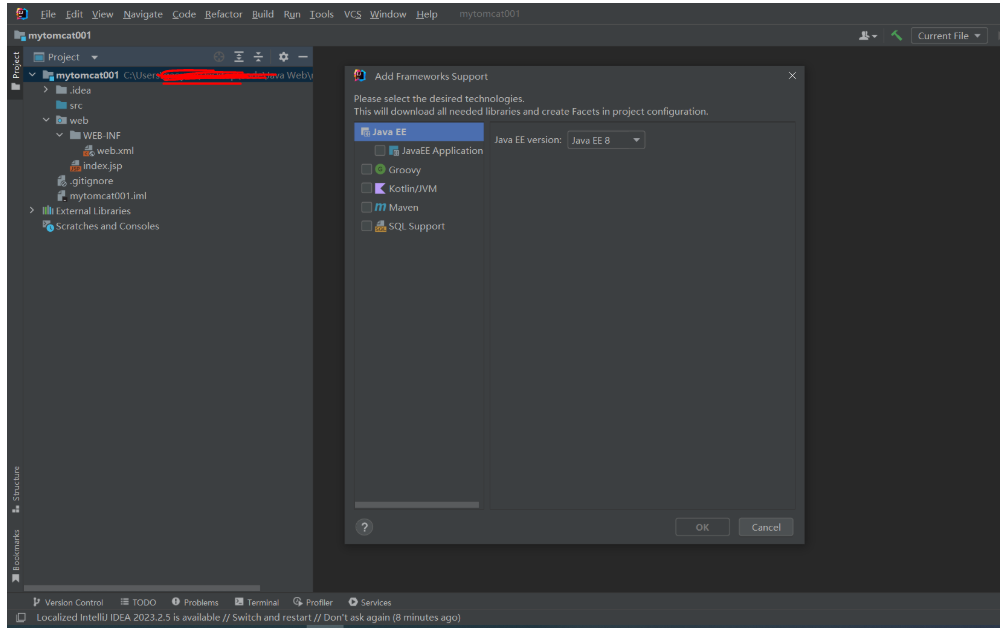Click the mytomcat001.iml file icon

pyautogui.click(x=62, y=196)
